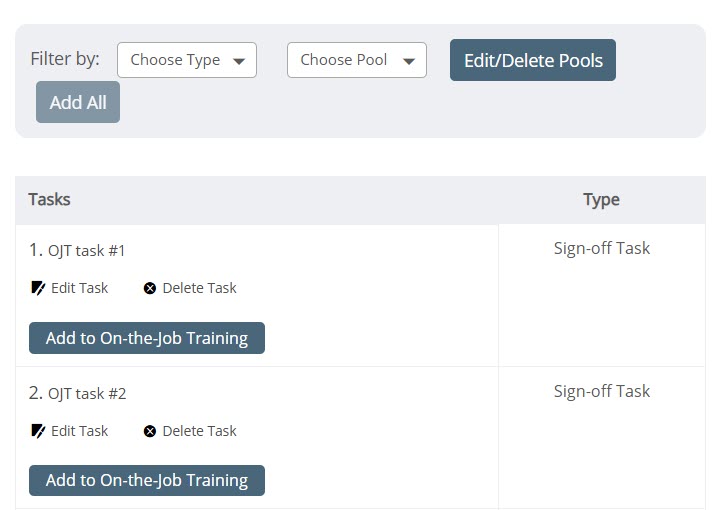Click the Delete Task link for task #1

(x=199, y=288)
